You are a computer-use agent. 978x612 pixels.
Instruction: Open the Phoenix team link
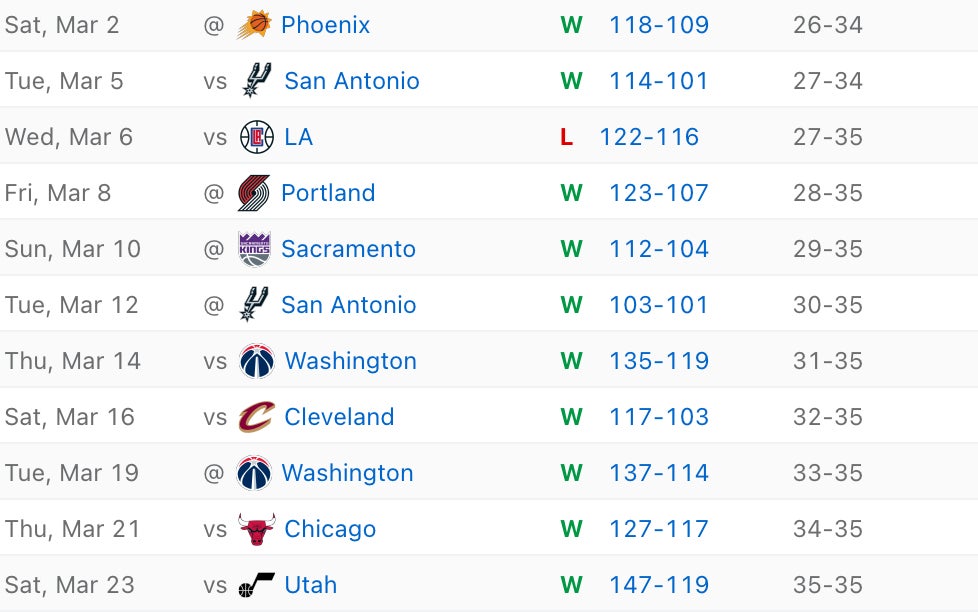(325, 25)
